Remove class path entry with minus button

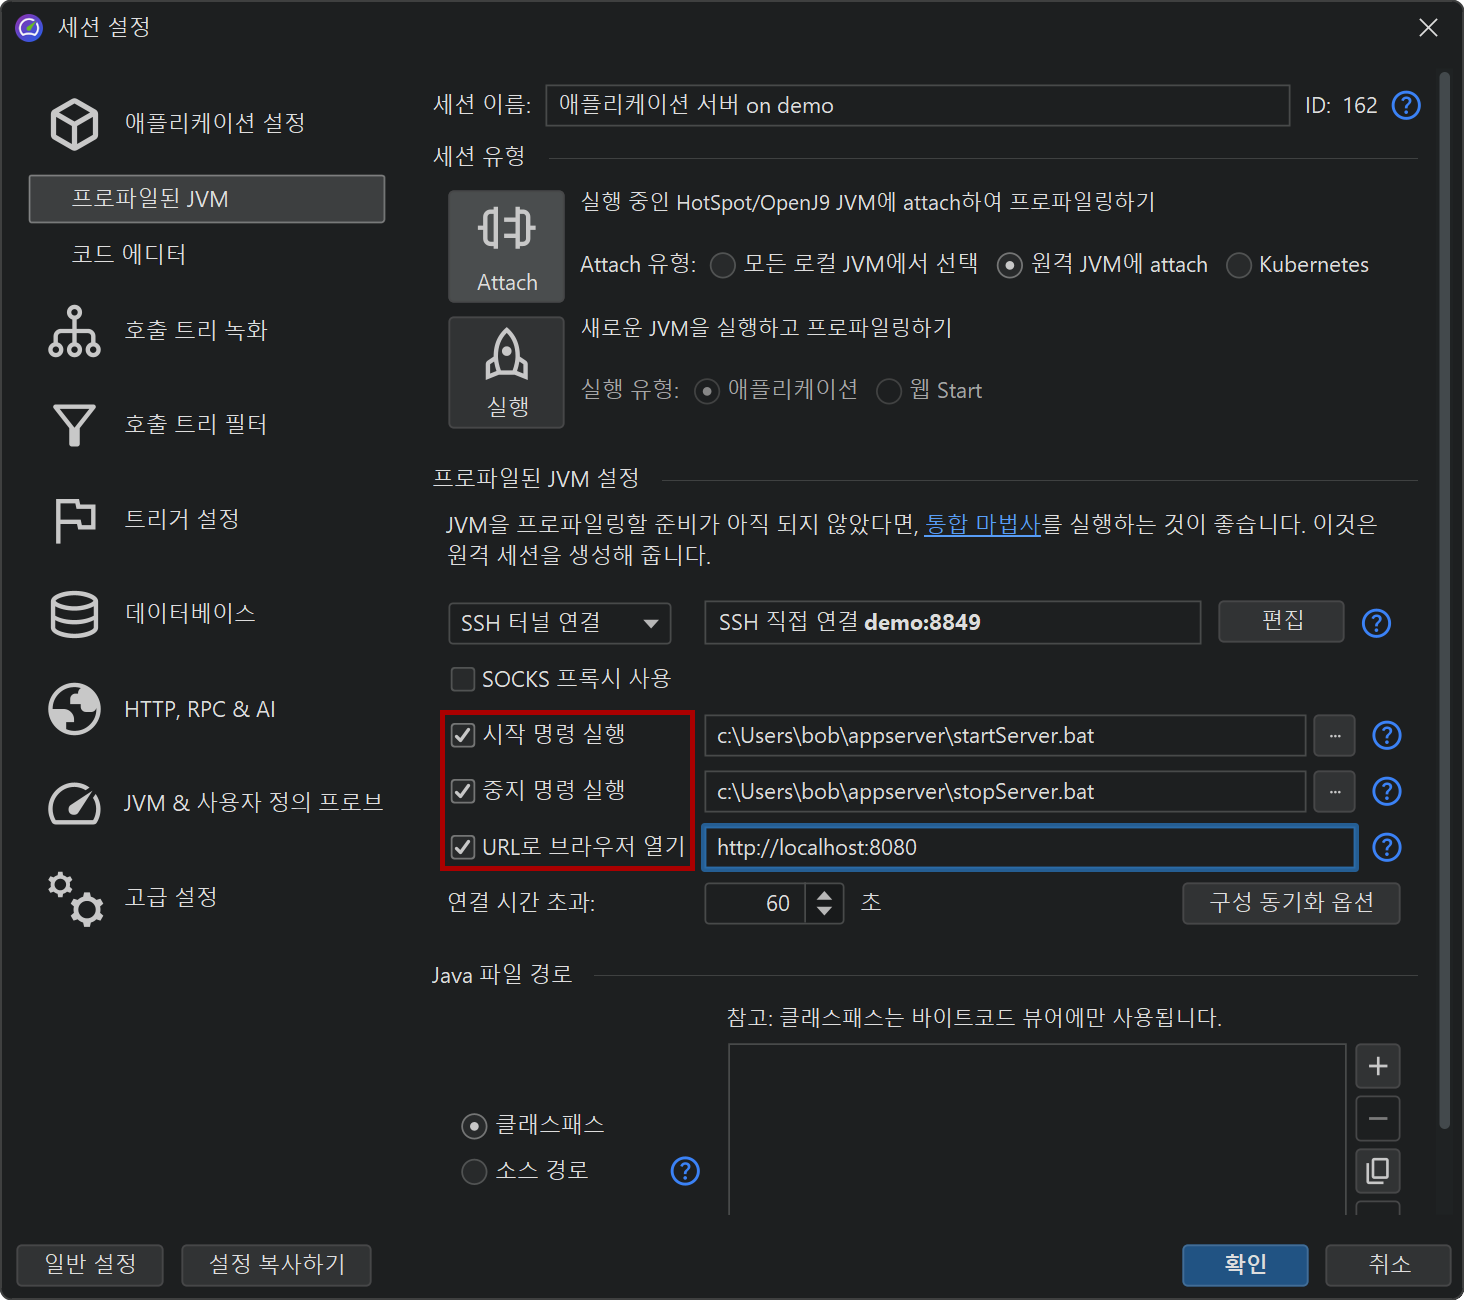point(1377,1118)
